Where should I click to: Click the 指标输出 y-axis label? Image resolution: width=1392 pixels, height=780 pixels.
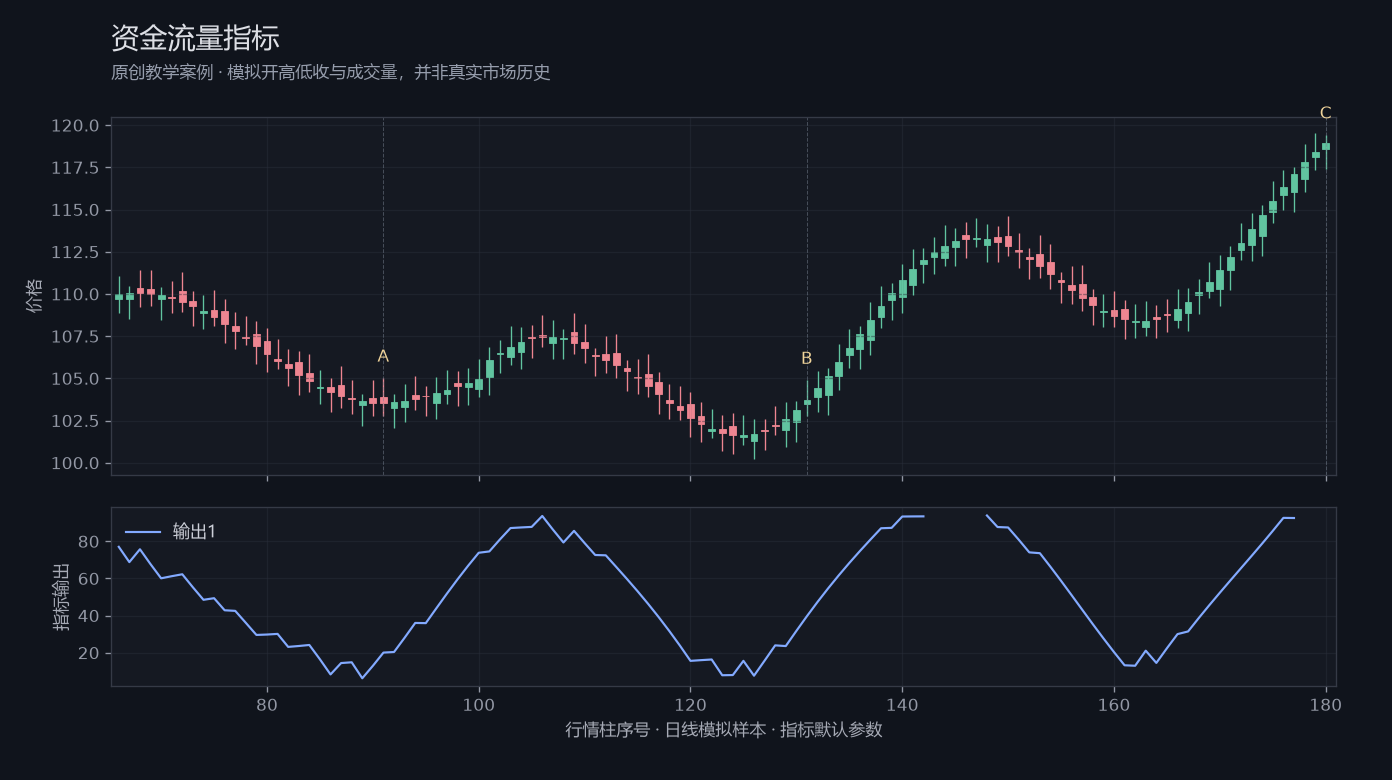click(x=62, y=597)
